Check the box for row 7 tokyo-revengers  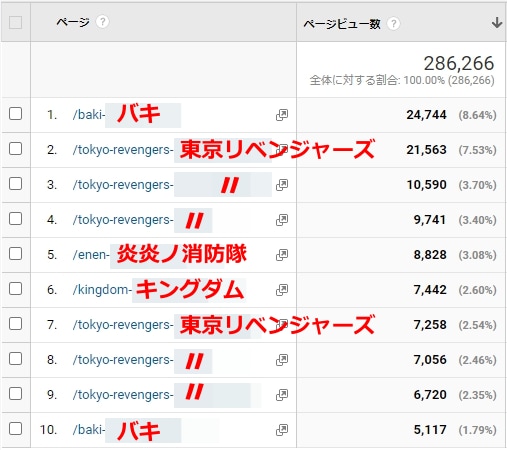(15, 324)
